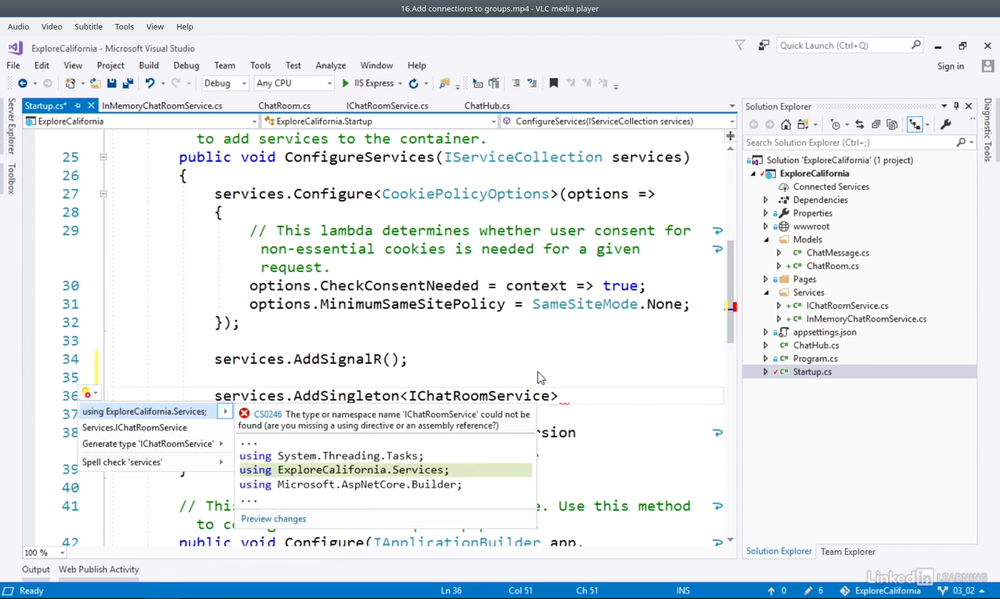Open the VLC Subtitle menu
The width and height of the screenshot is (1000, 599).
pos(88,27)
